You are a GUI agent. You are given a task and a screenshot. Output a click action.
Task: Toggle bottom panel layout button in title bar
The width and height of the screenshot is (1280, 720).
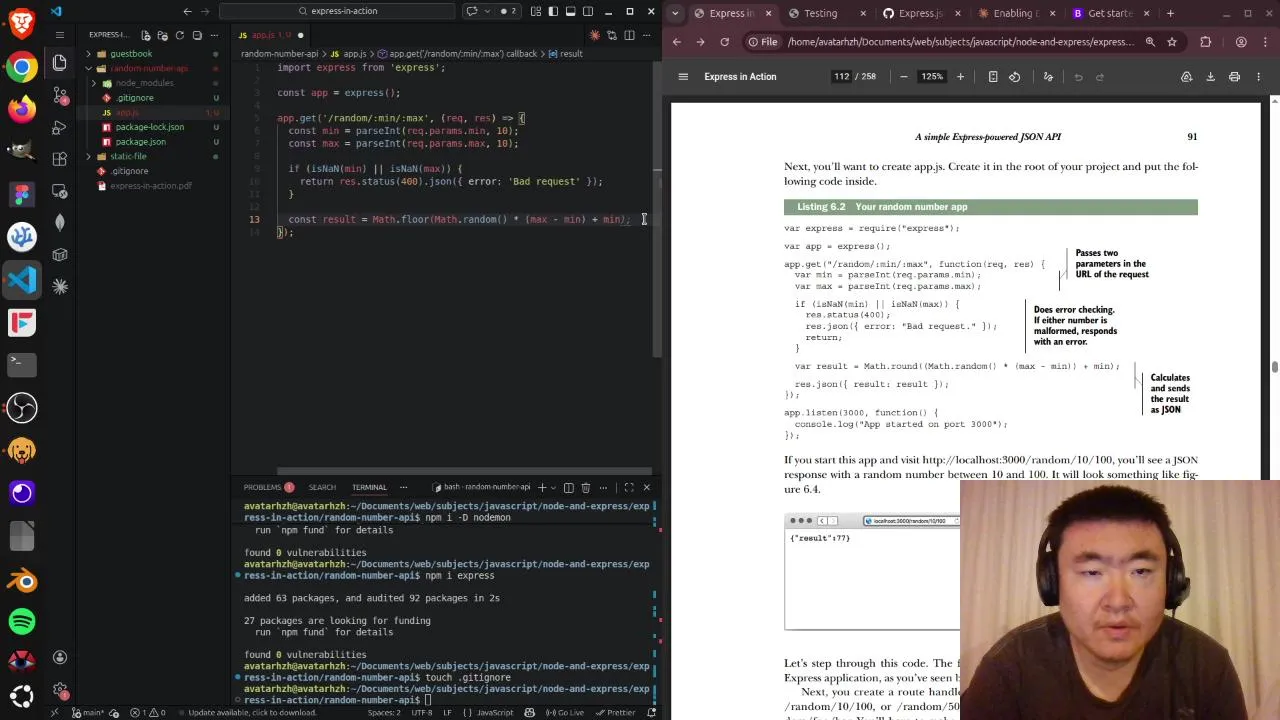coord(570,11)
